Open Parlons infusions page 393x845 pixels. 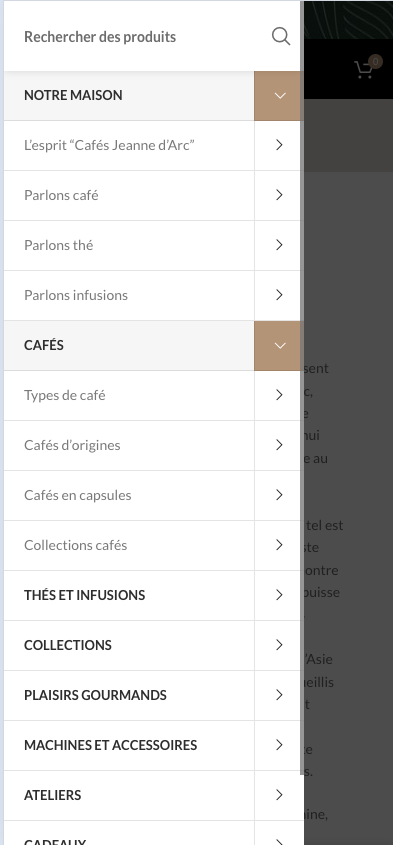tap(76, 295)
